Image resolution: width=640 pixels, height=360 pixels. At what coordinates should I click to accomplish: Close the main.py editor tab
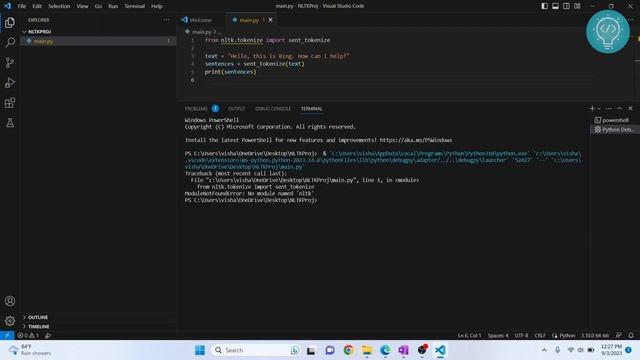pos(270,20)
